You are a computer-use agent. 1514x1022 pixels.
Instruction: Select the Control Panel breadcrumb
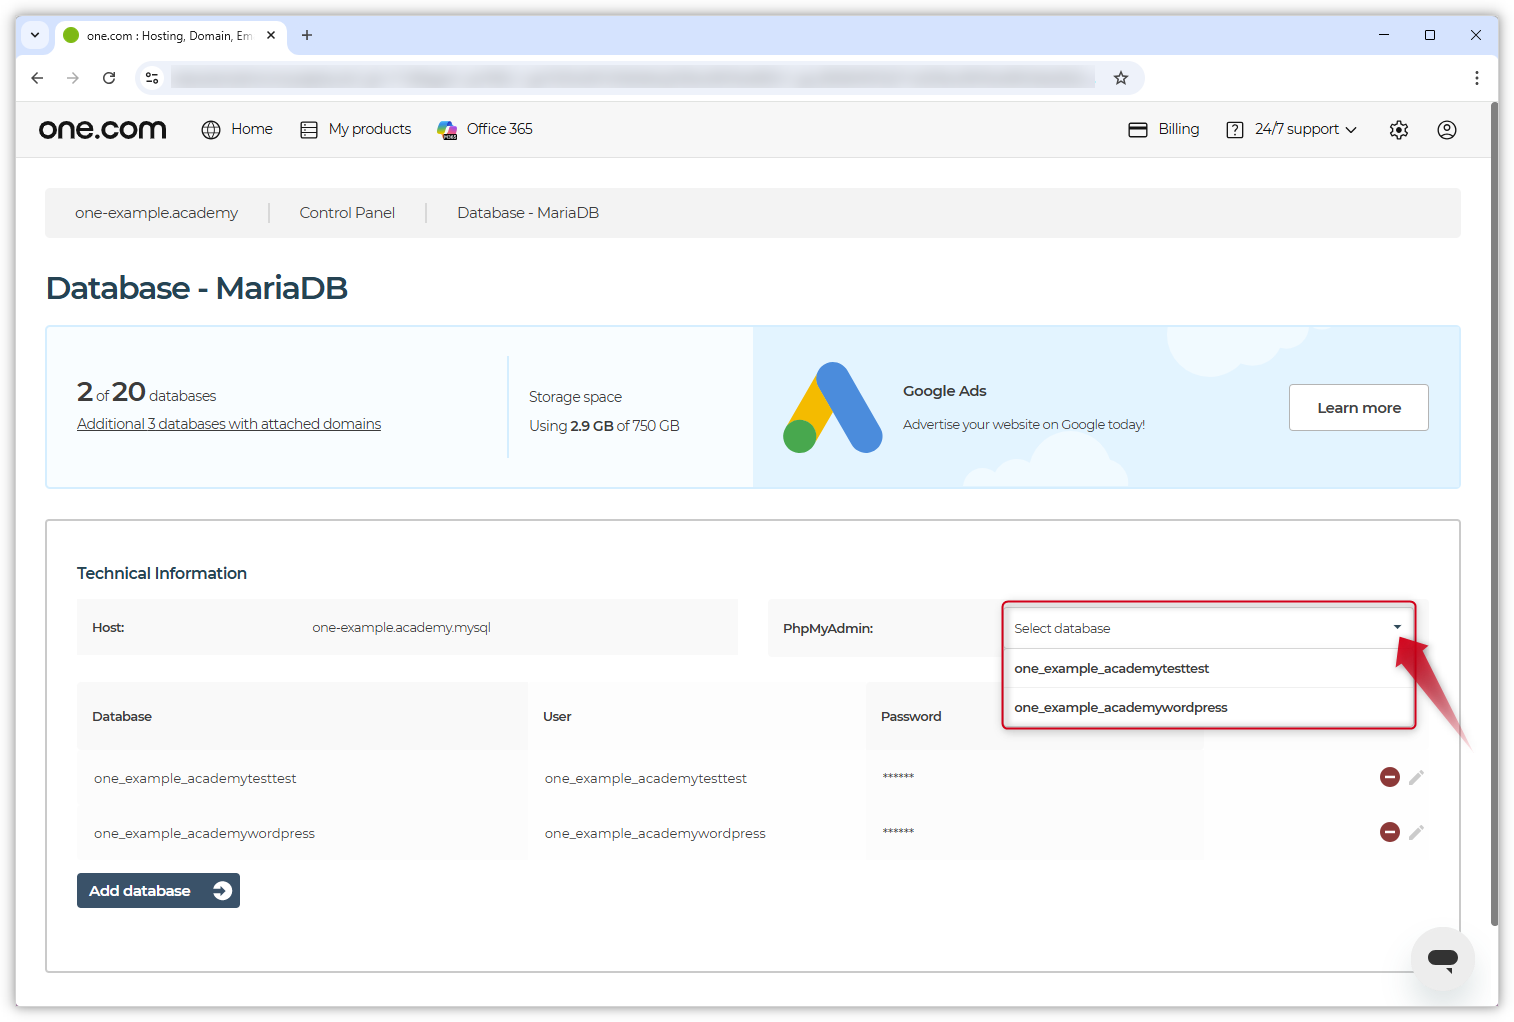[x=347, y=212]
